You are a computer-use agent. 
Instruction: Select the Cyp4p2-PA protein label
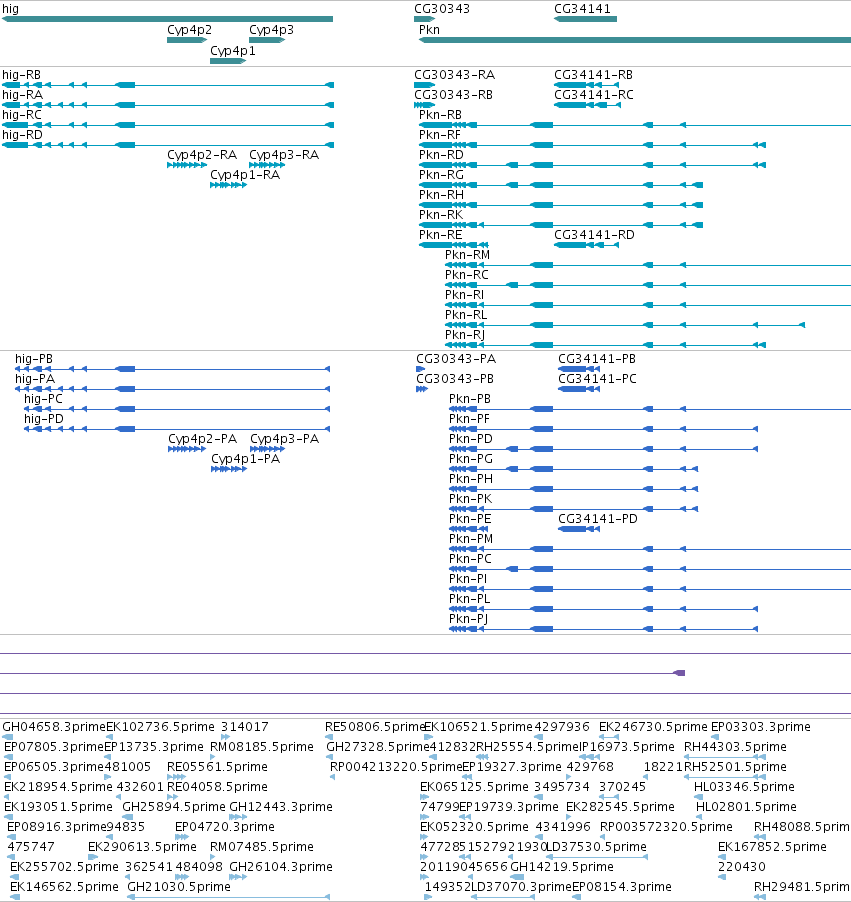(203, 439)
